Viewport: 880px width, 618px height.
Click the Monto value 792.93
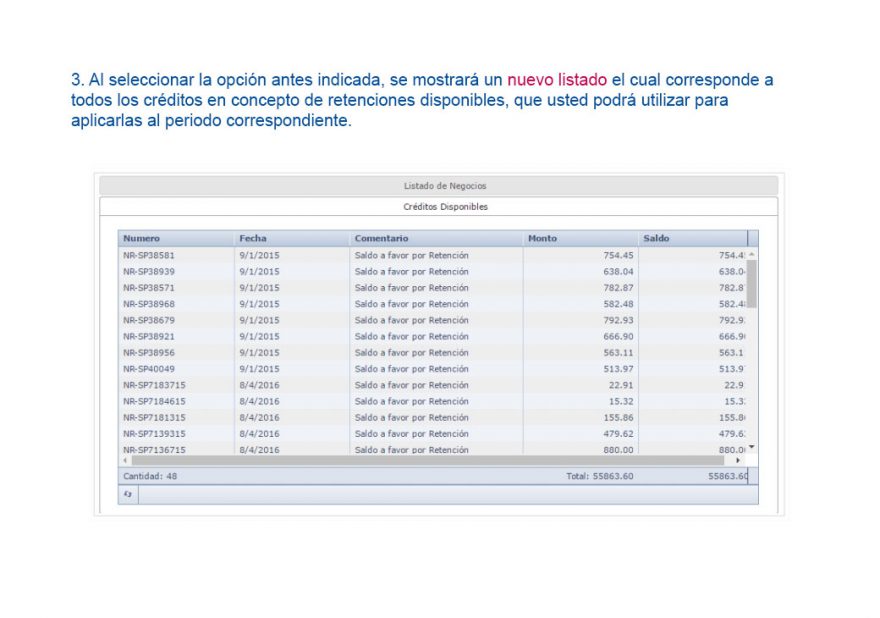click(618, 321)
